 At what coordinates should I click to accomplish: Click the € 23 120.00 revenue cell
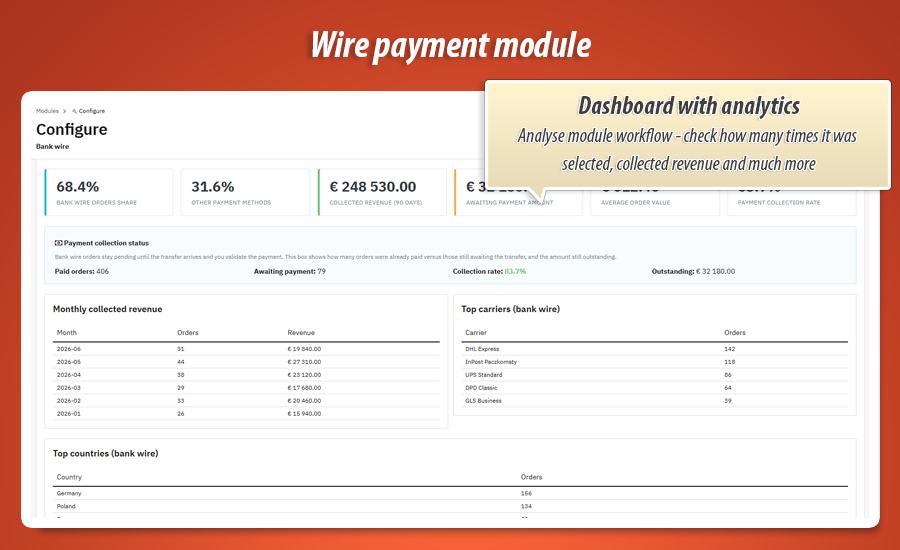304,375
